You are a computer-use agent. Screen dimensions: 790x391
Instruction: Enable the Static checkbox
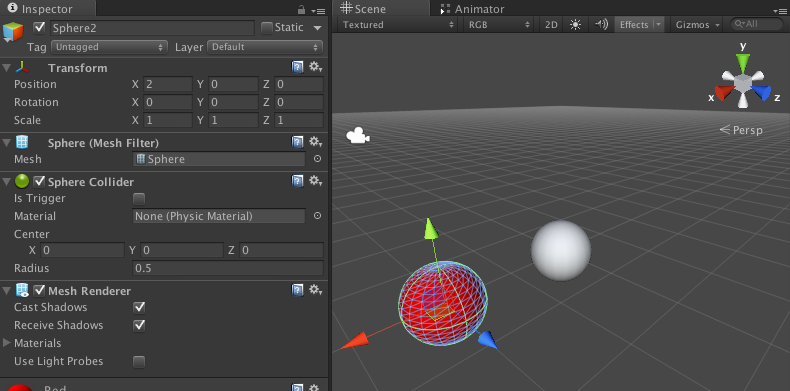coord(267,28)
